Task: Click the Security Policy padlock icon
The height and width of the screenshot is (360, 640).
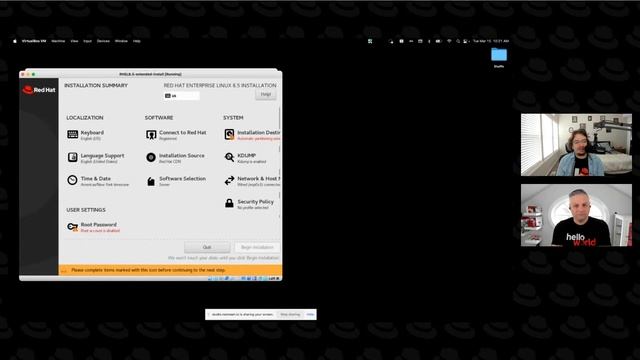Action: click(x=229, y=203)
